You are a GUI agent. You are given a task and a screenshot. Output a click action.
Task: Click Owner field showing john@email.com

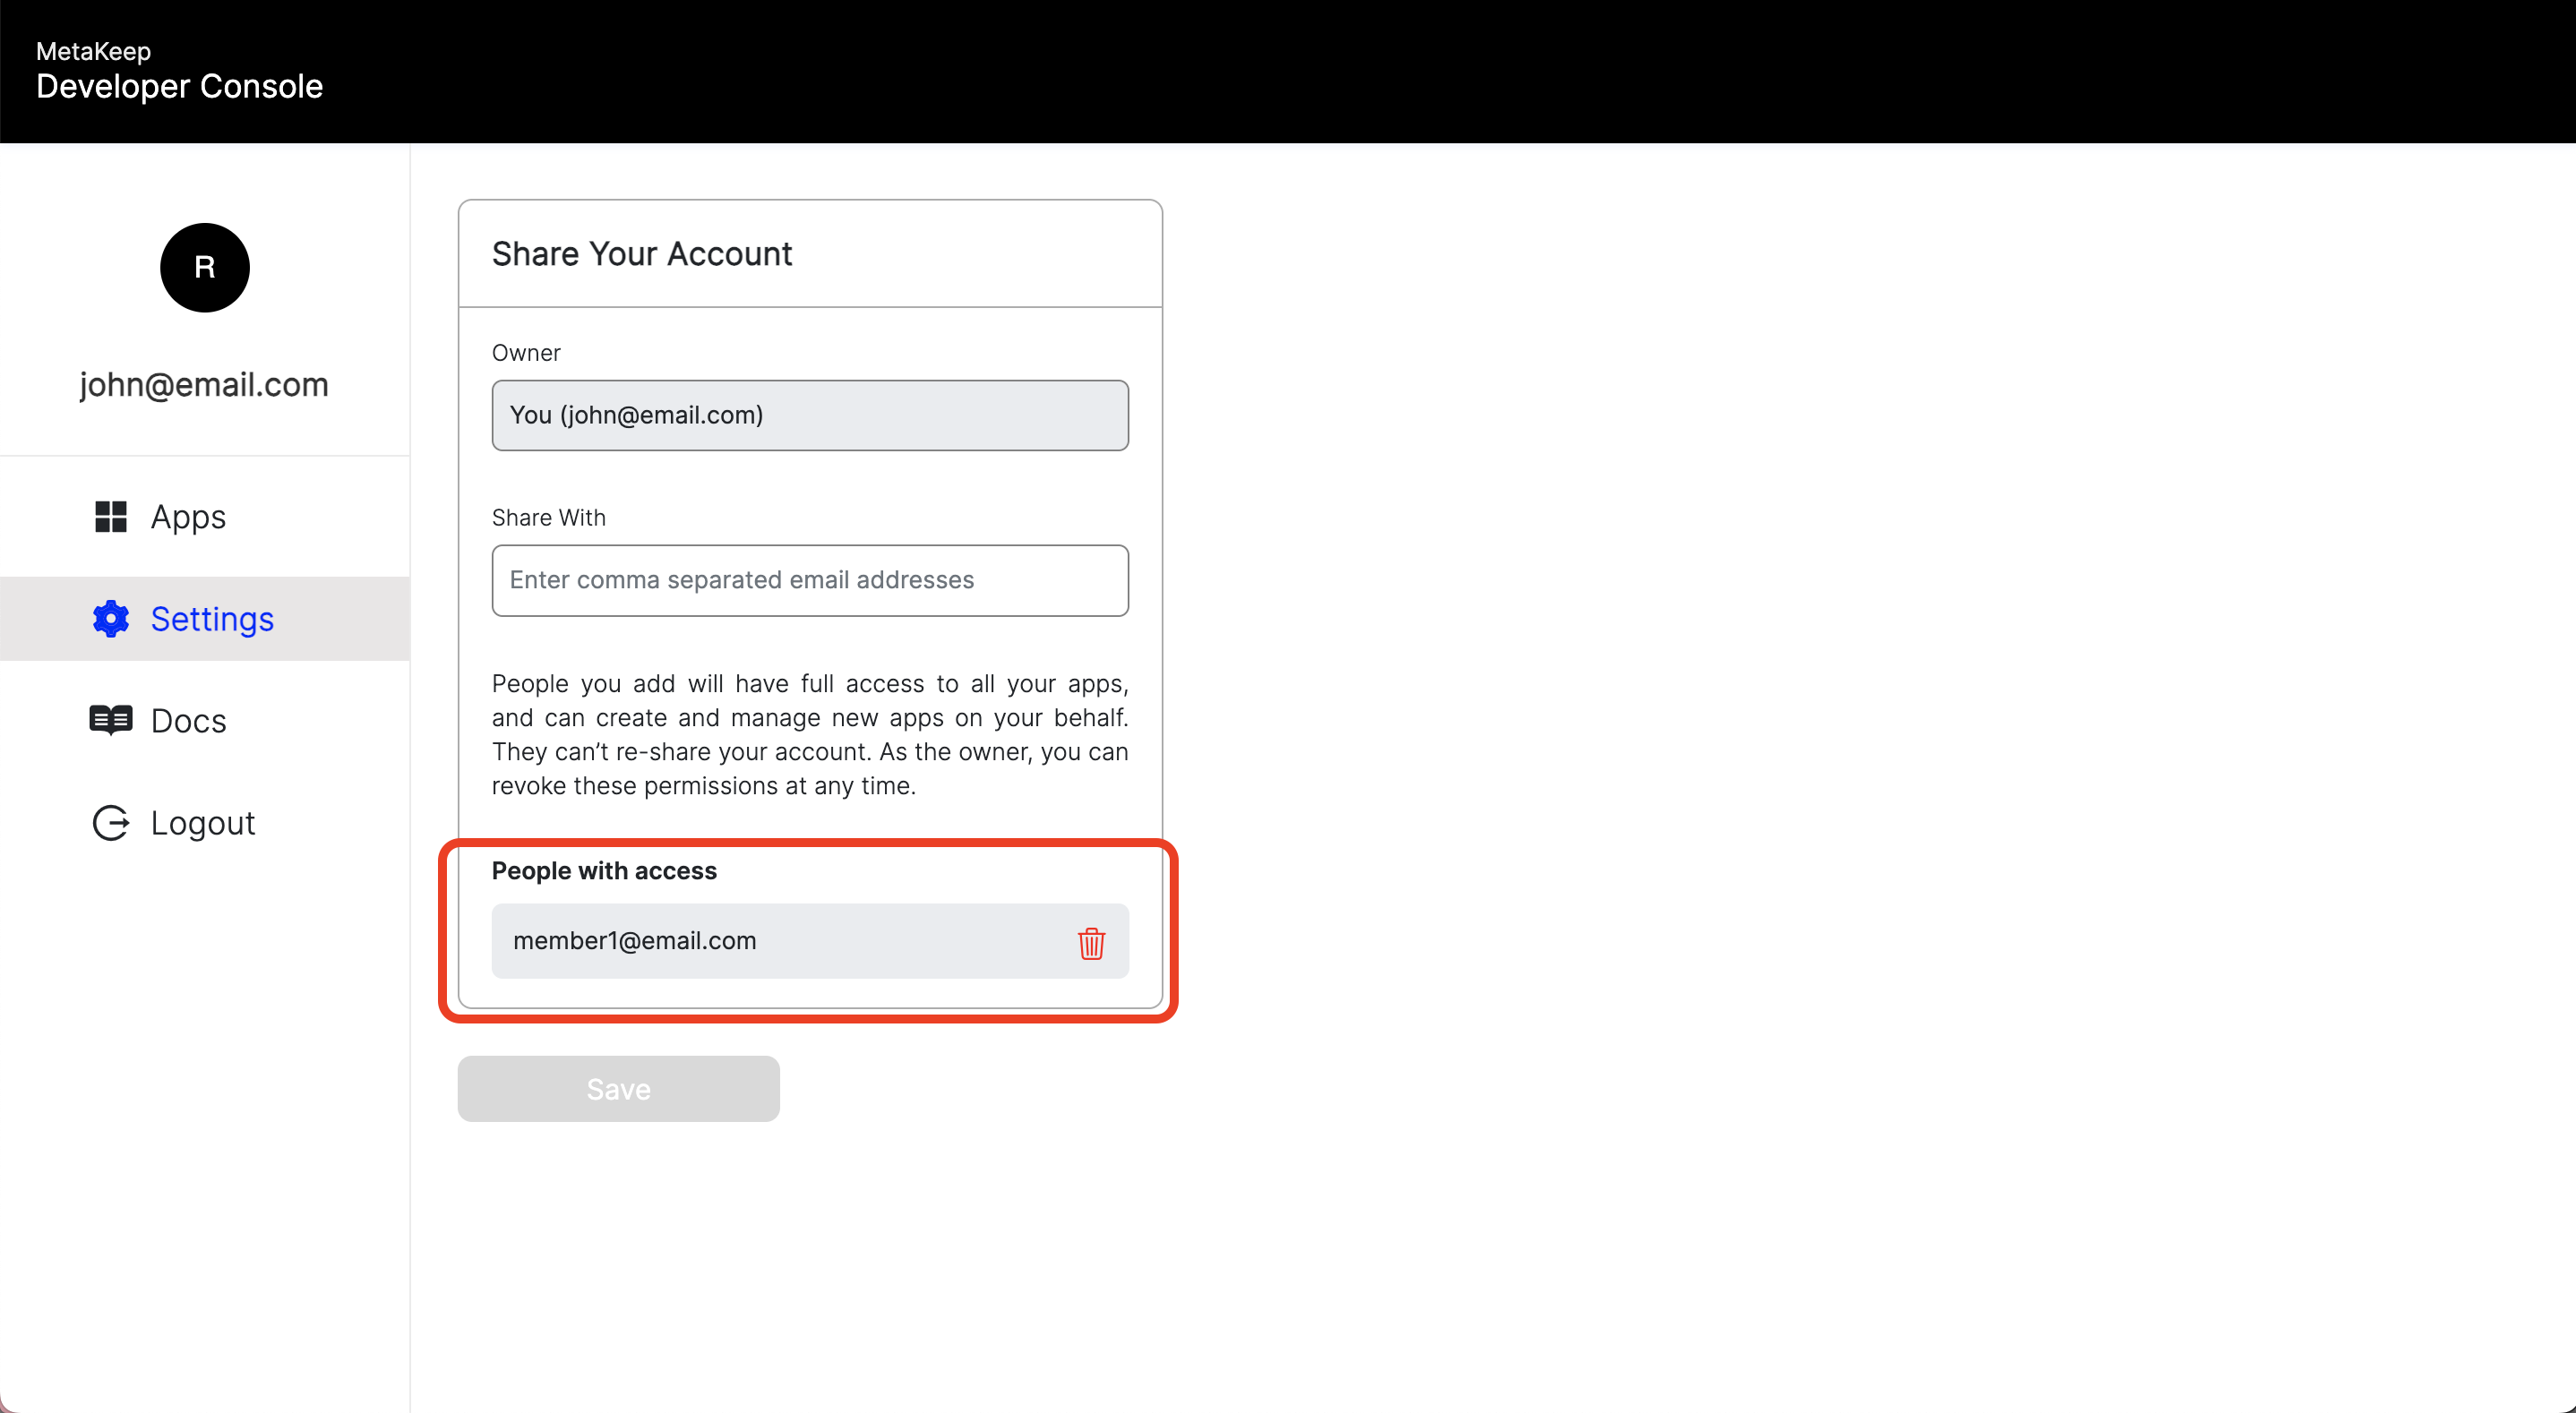click(810, 415)
